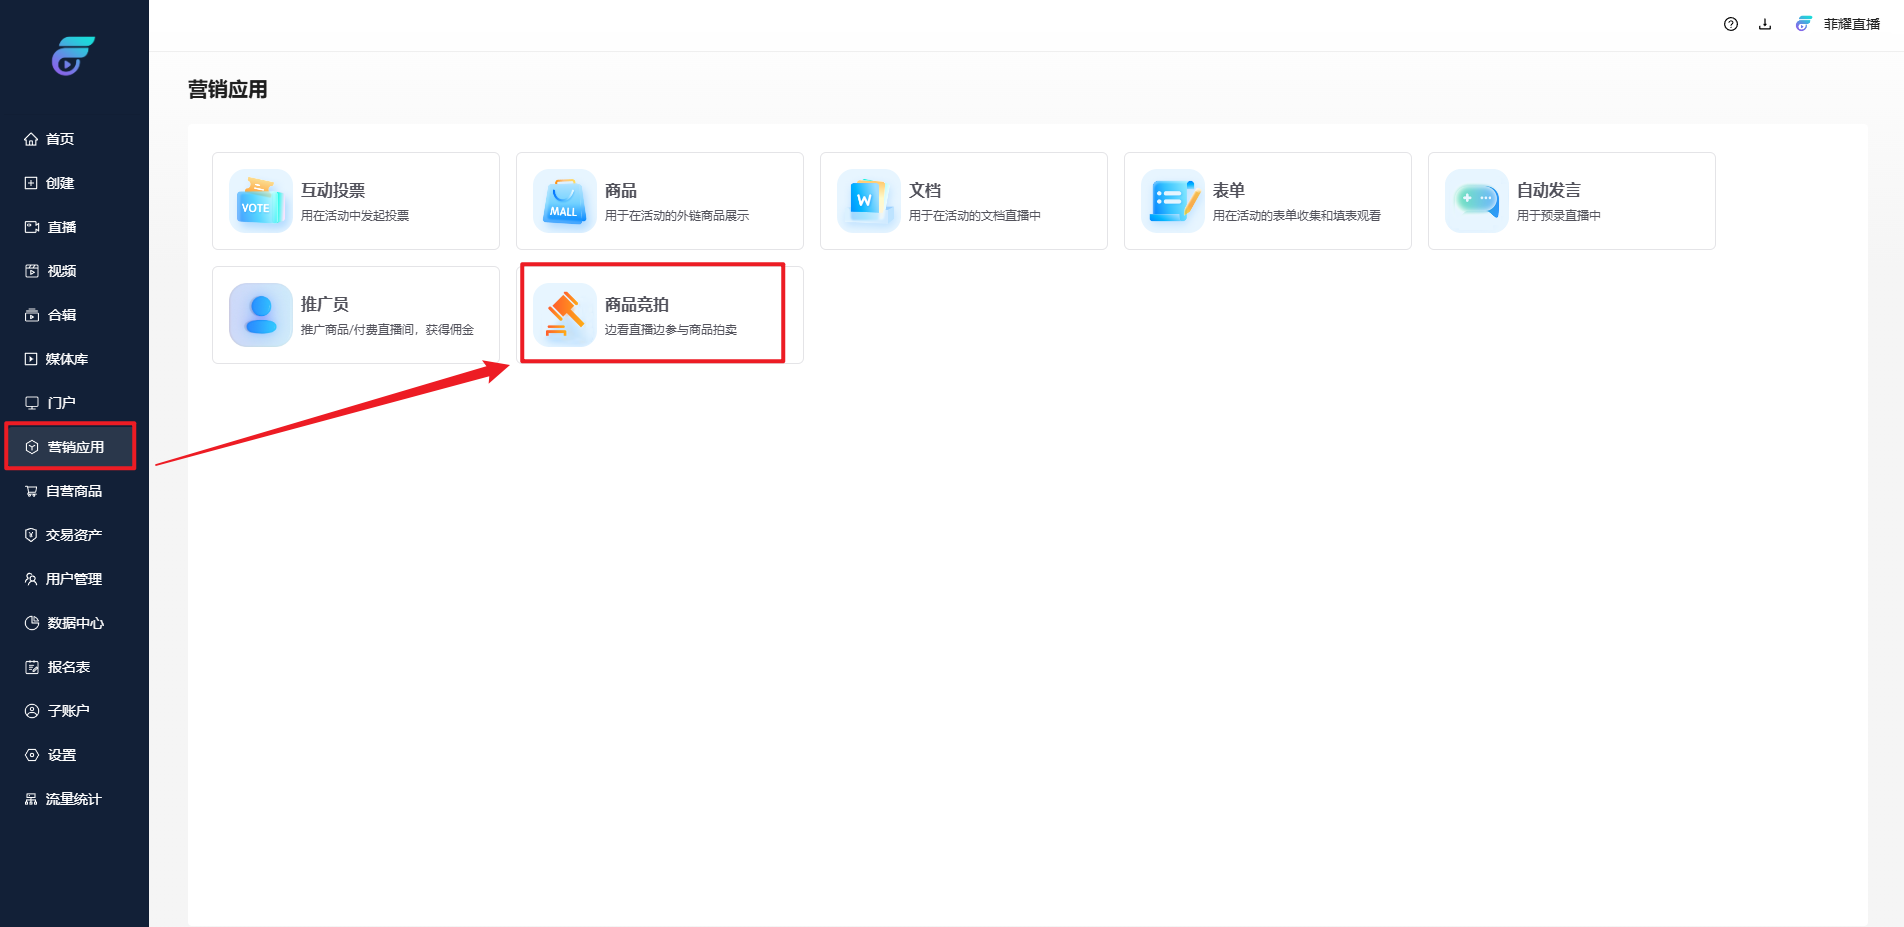The width and height of the screenshot is (1904, 927).
Task: Click the 推广员 person icon
Action: tap(260, 315)
